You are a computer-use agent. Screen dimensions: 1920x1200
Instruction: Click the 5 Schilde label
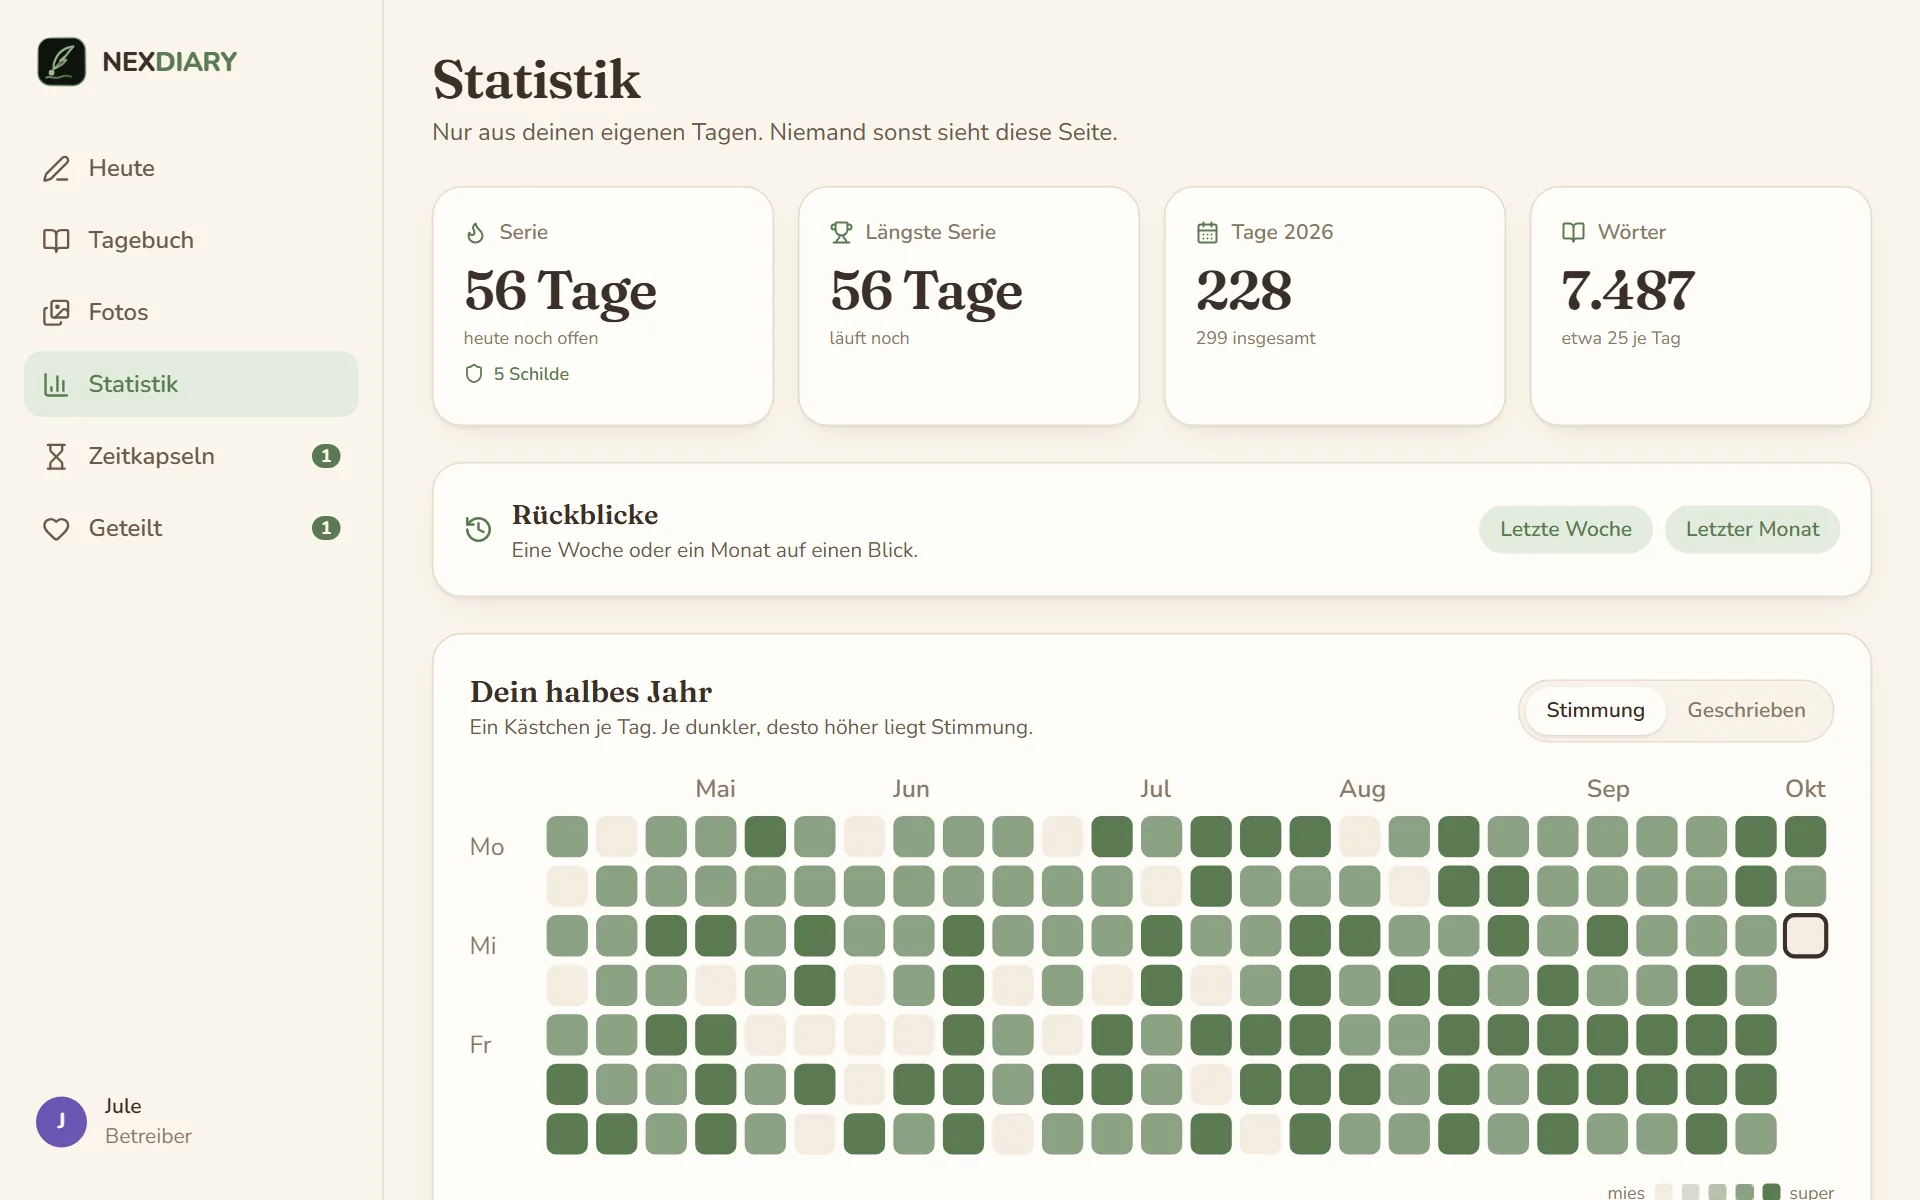531,374
